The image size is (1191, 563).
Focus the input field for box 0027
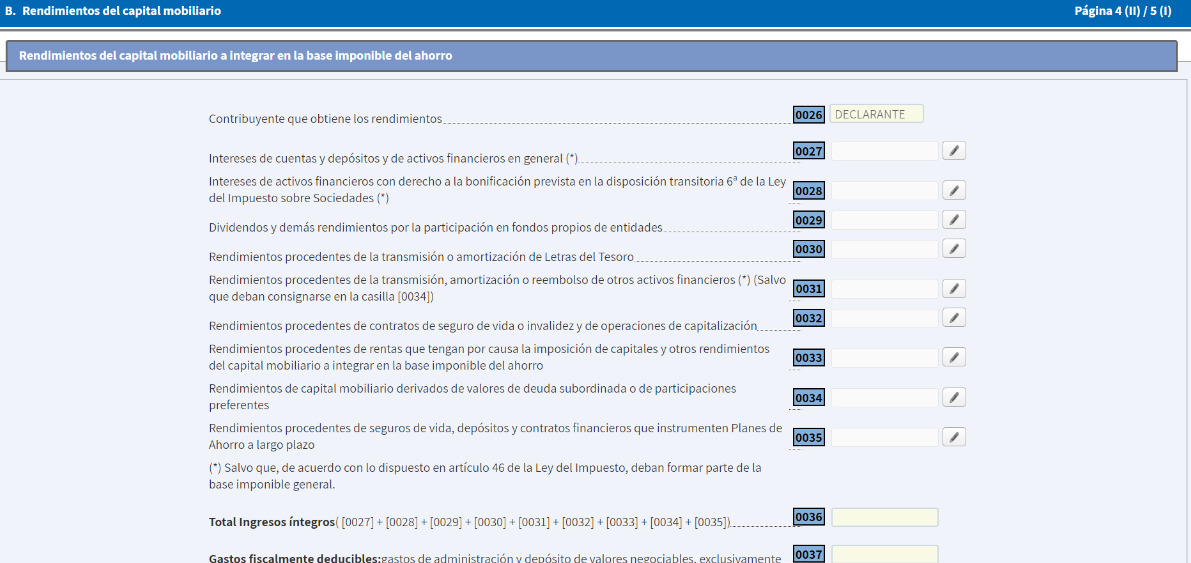[x=884, y=151]
